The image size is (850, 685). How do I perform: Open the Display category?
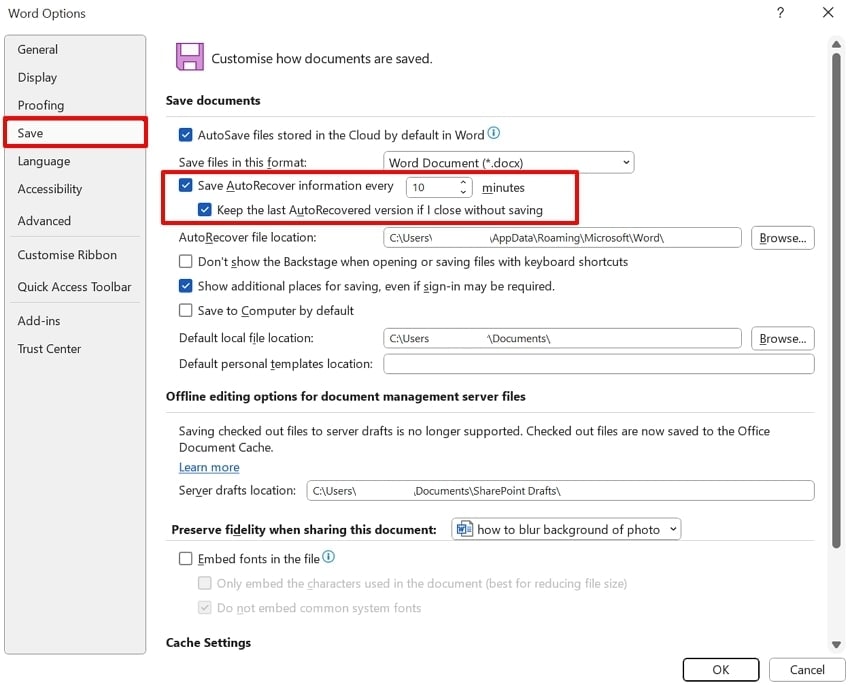(x=75, y=77)
